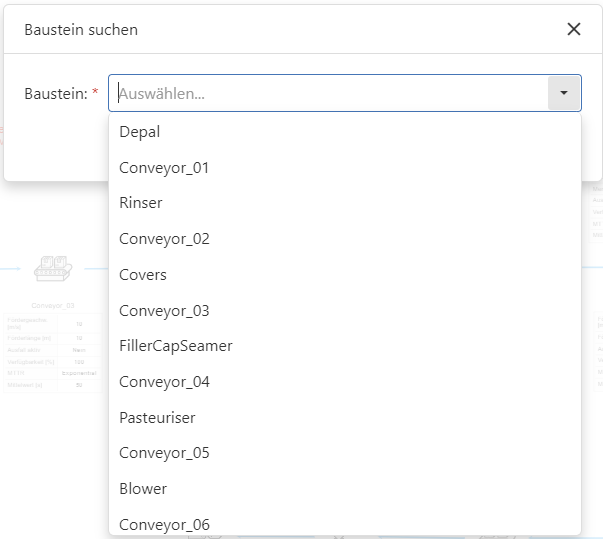The height and width of the screenshot is (539, 603).
Task: Click the Conveyor_03 caption under the diagram icon
Action: coord(53,304)
